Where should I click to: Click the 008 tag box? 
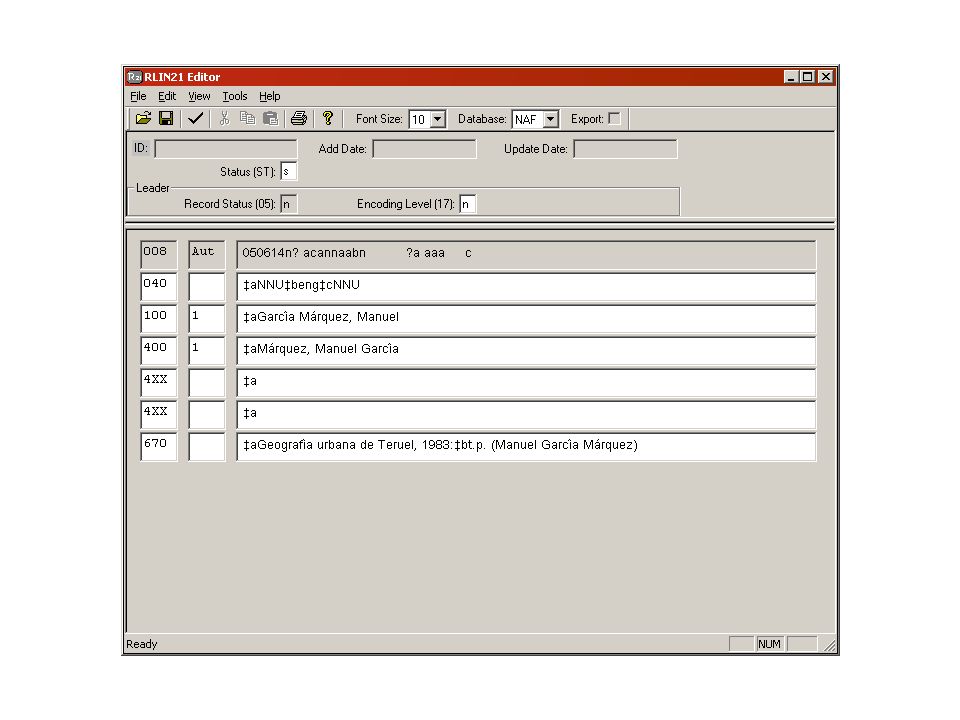pos(159,255)
